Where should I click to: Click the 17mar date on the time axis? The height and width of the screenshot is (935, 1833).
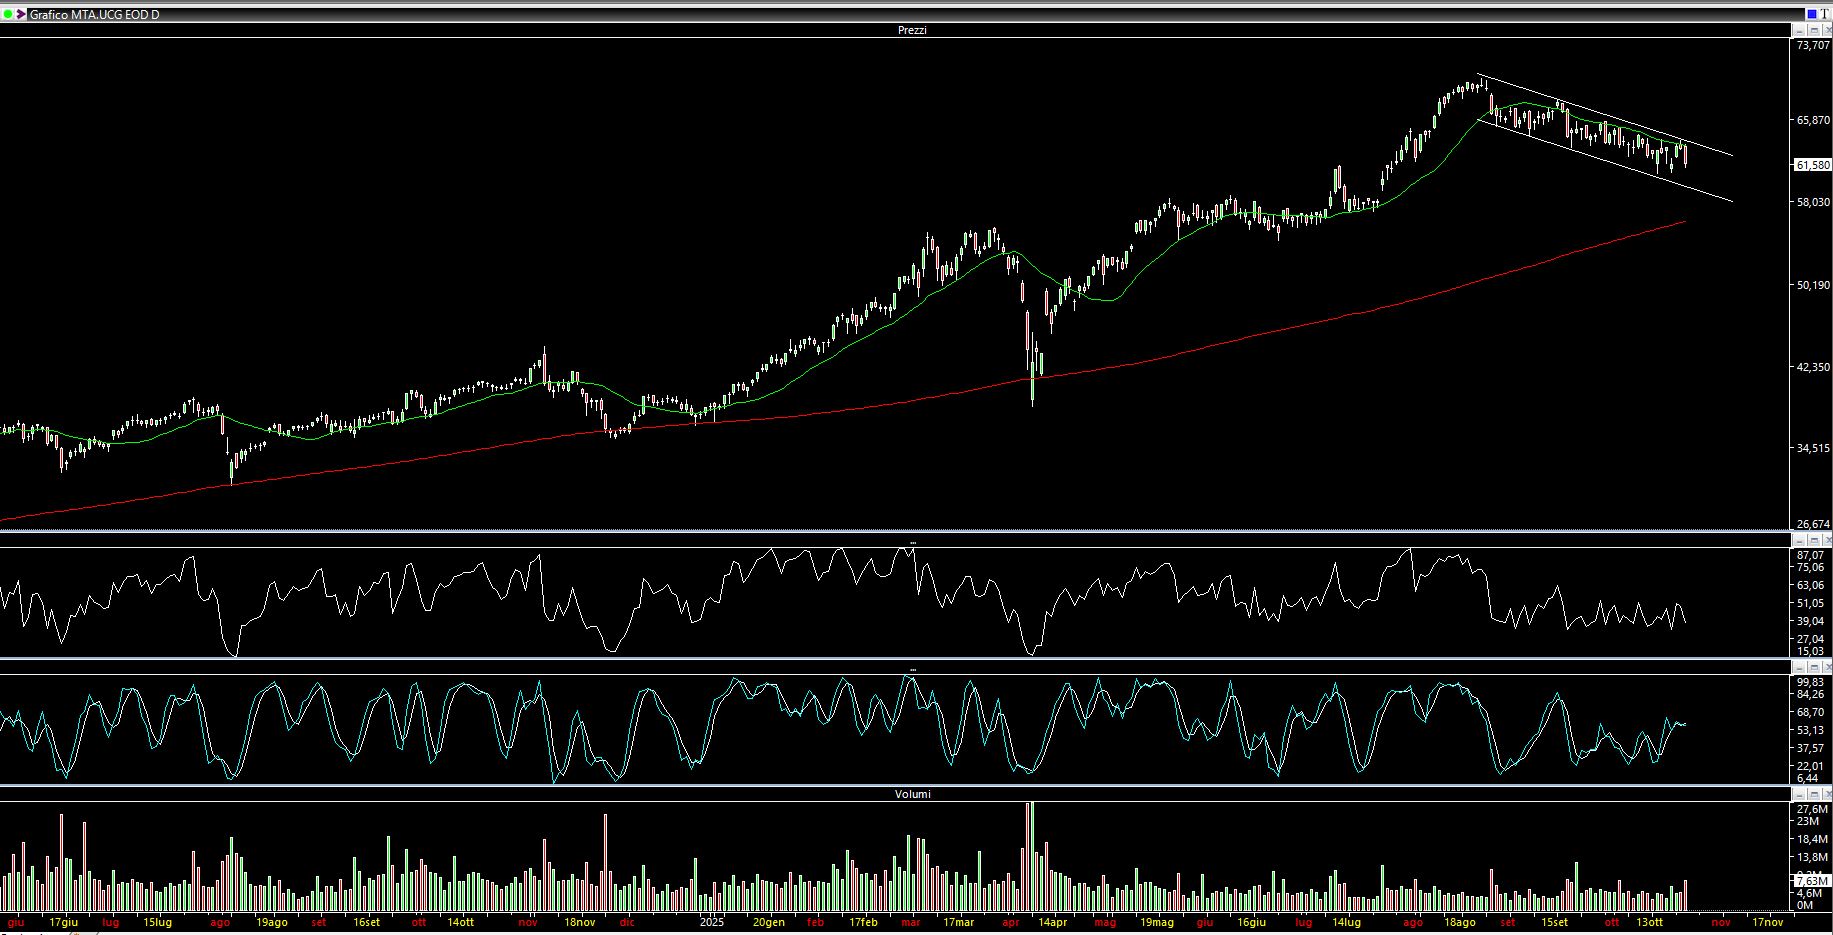click(x=958, y=922)
